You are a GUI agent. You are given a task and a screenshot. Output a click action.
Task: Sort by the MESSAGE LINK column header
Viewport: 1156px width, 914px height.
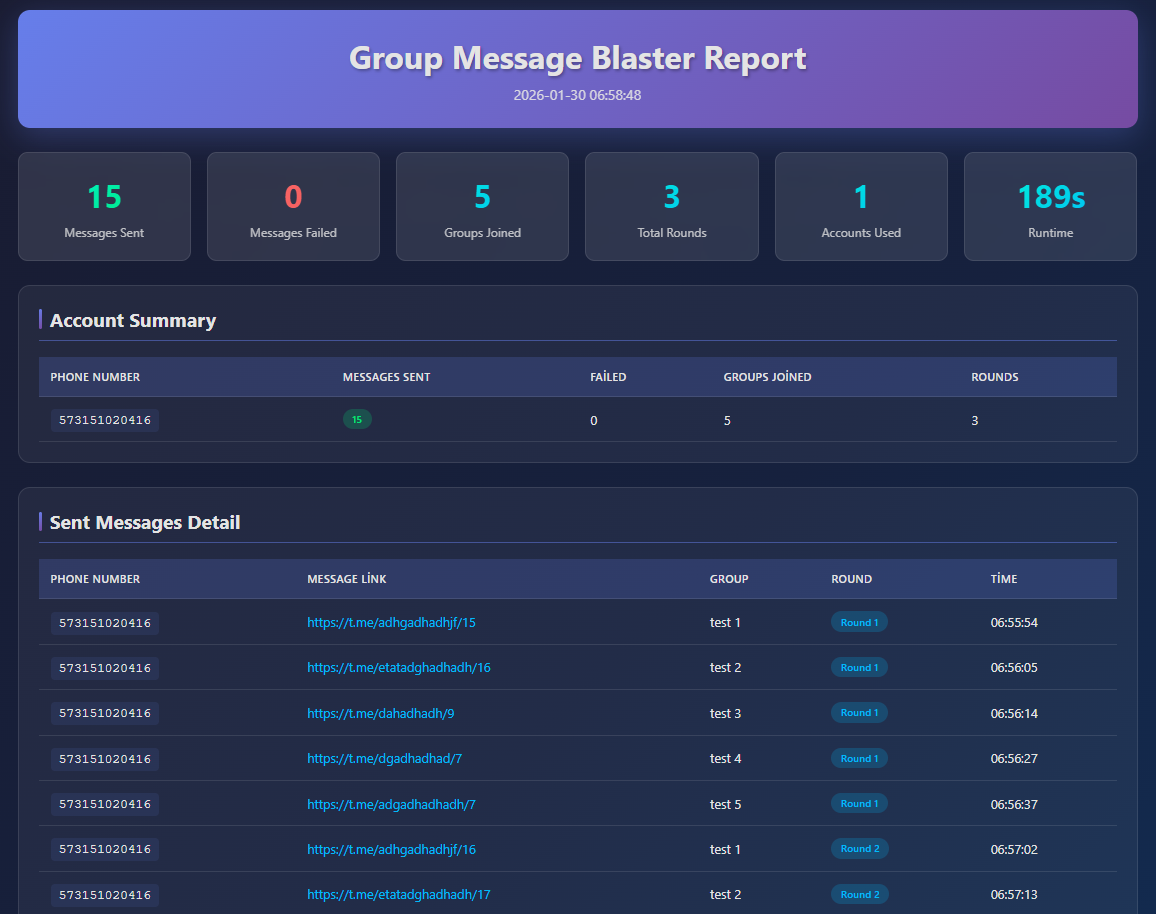point(346,579)
